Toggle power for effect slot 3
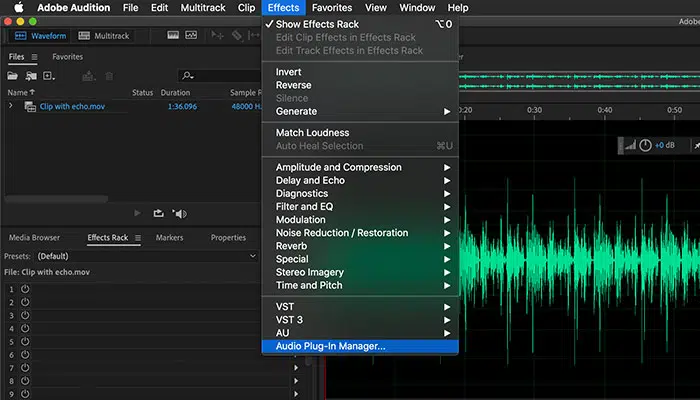The width and height of the screenshot is (700, 400). pos(25,315)
